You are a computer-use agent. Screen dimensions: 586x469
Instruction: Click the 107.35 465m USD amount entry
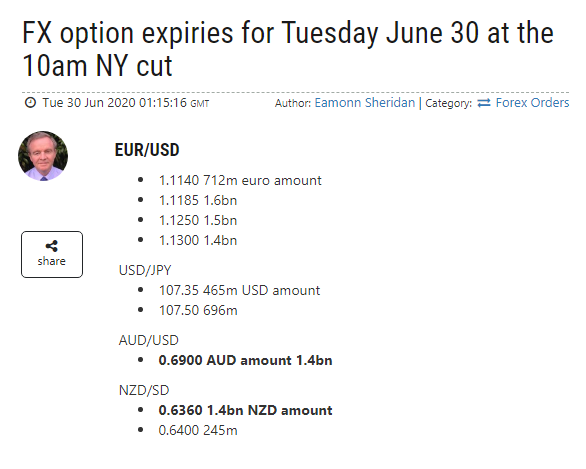[239, 290]
